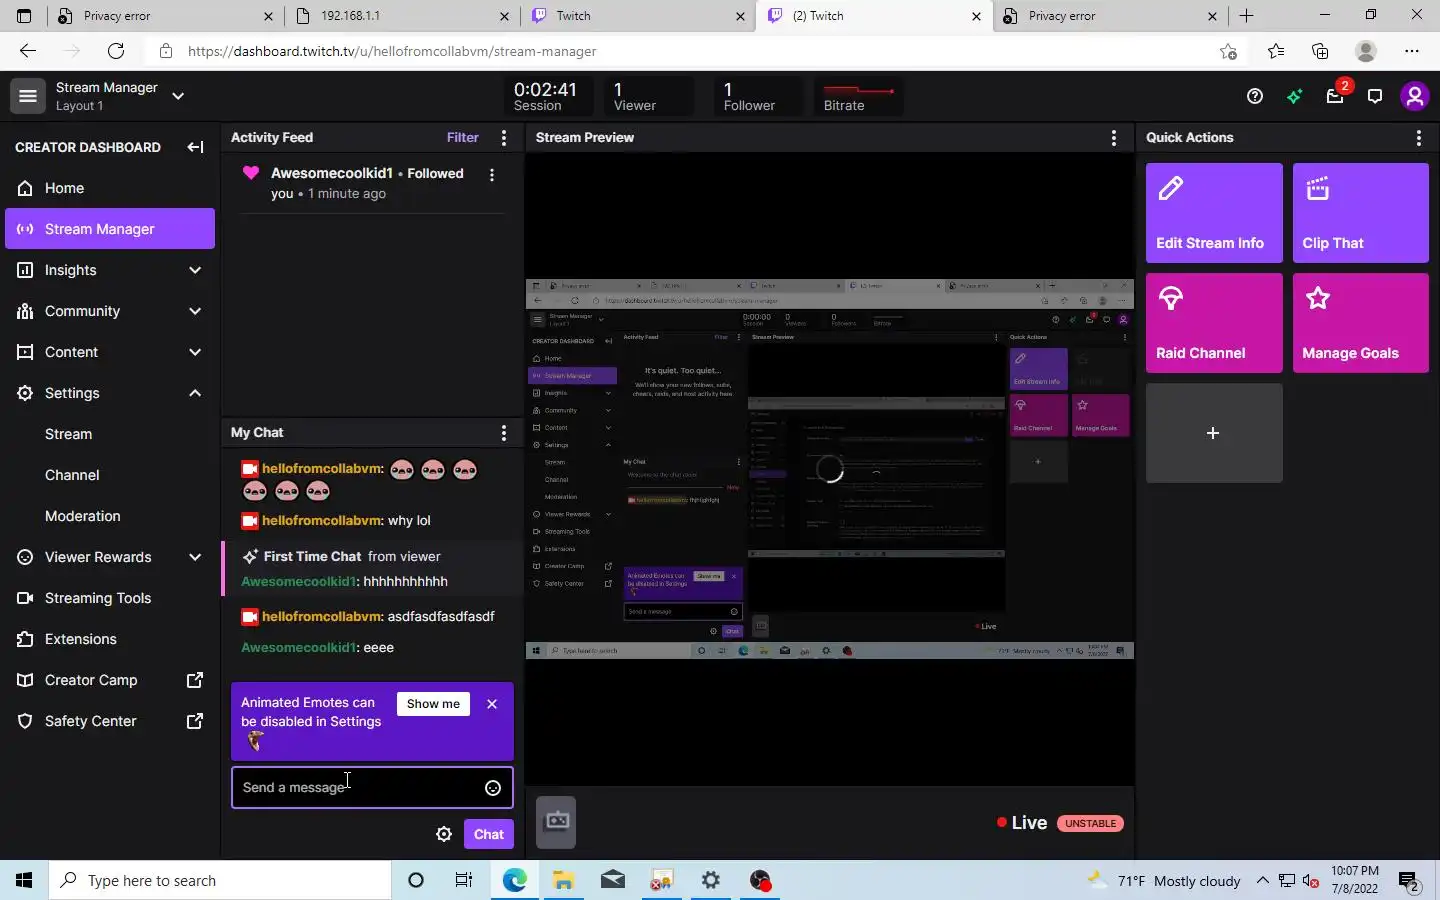Click the browser address bar URL
This screenshot has height=900, width=1440.
[x=392, y=51]
